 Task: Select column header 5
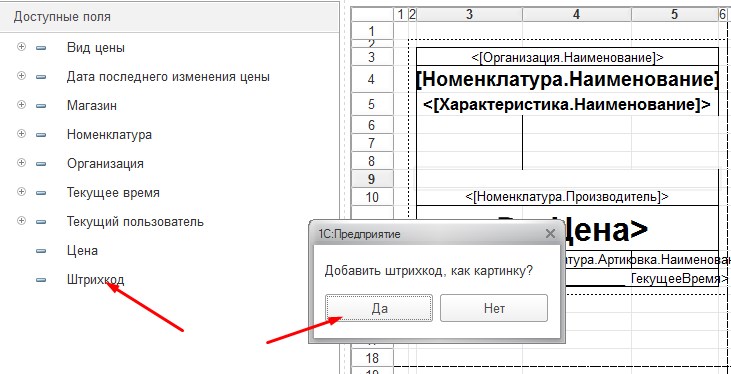674,15
